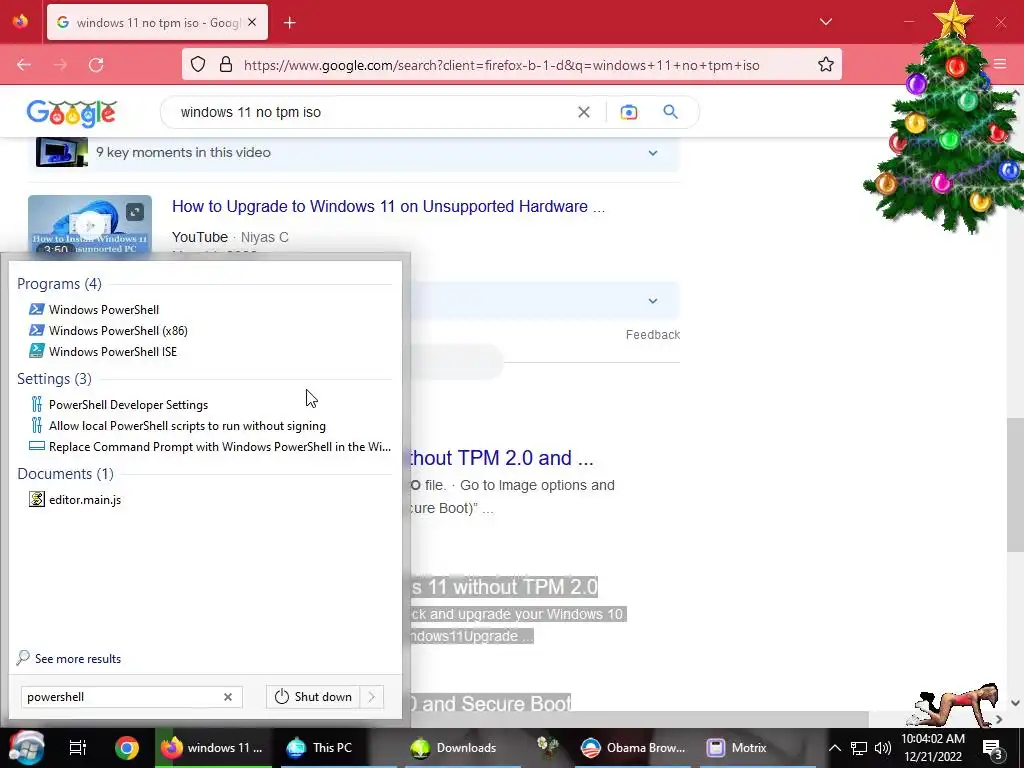Bookmark this page with star icon
Viewport: 1024px width, 768px height.
pyautogui.click(x=825, y=65)
